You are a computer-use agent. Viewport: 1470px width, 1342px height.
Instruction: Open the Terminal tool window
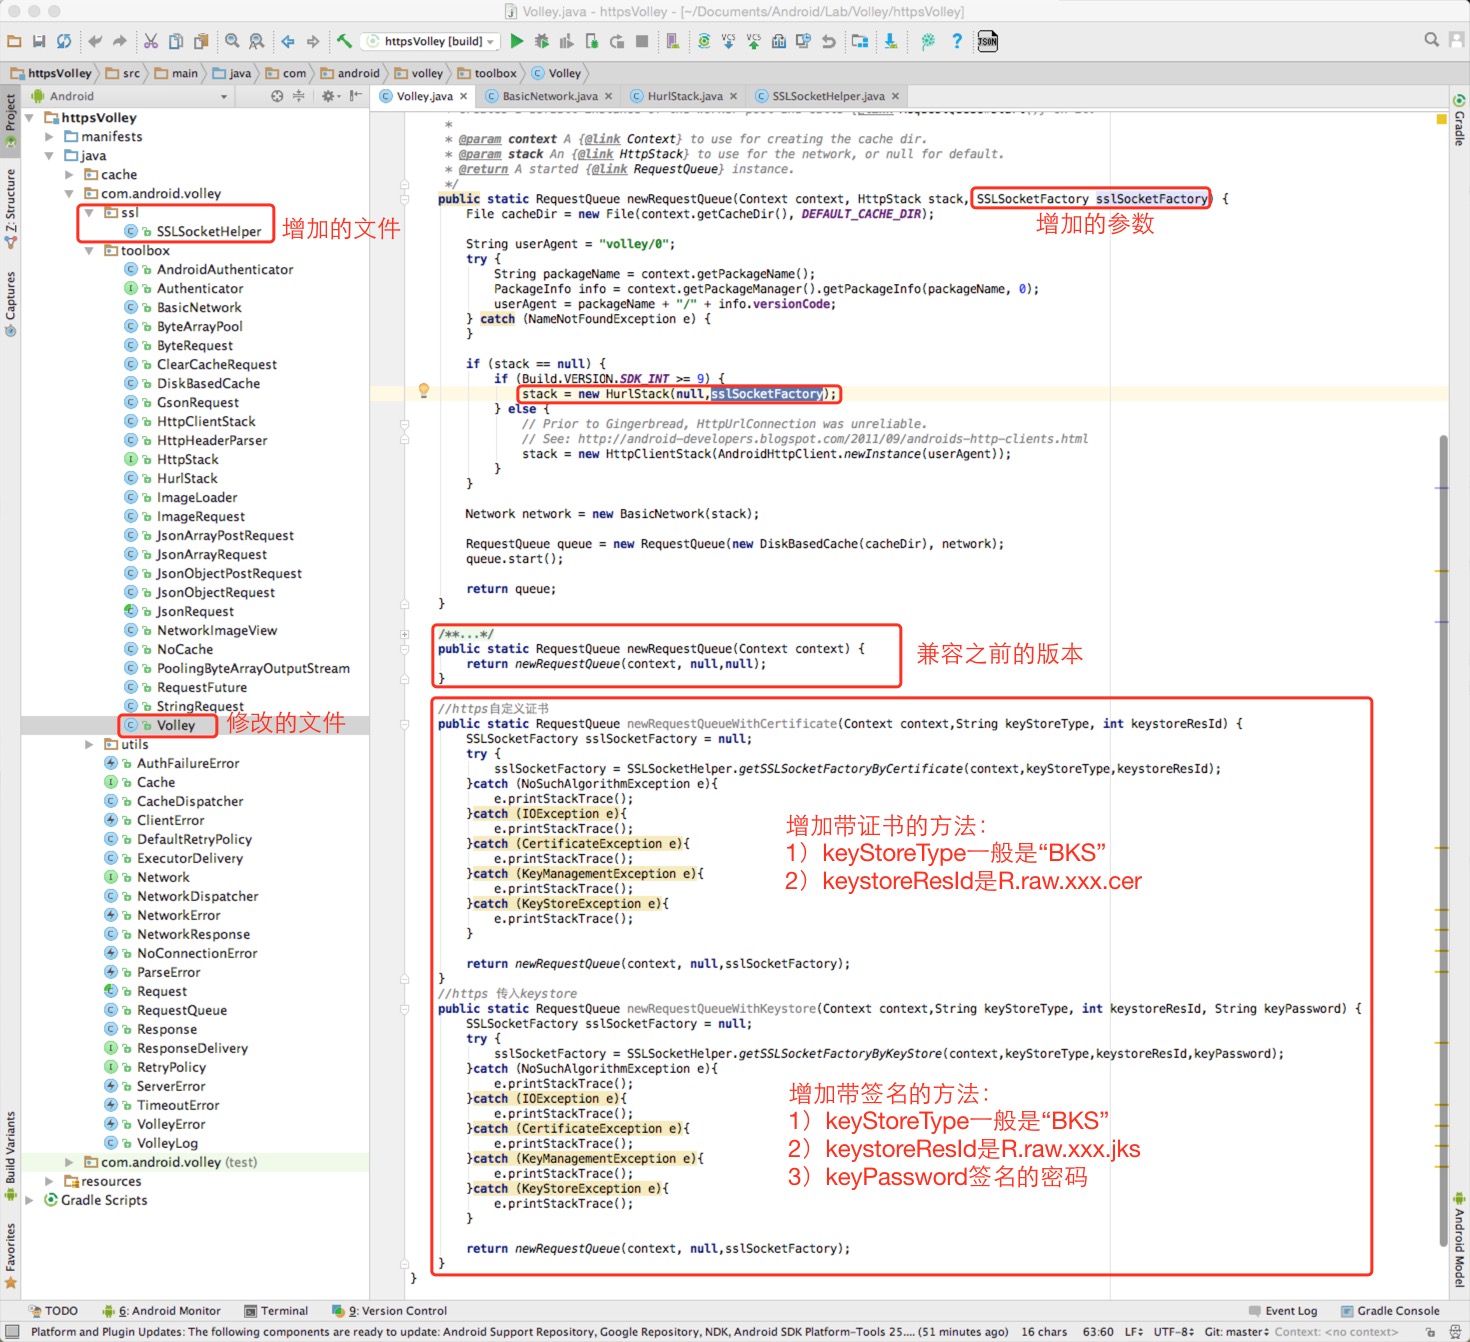[276, 1311]
